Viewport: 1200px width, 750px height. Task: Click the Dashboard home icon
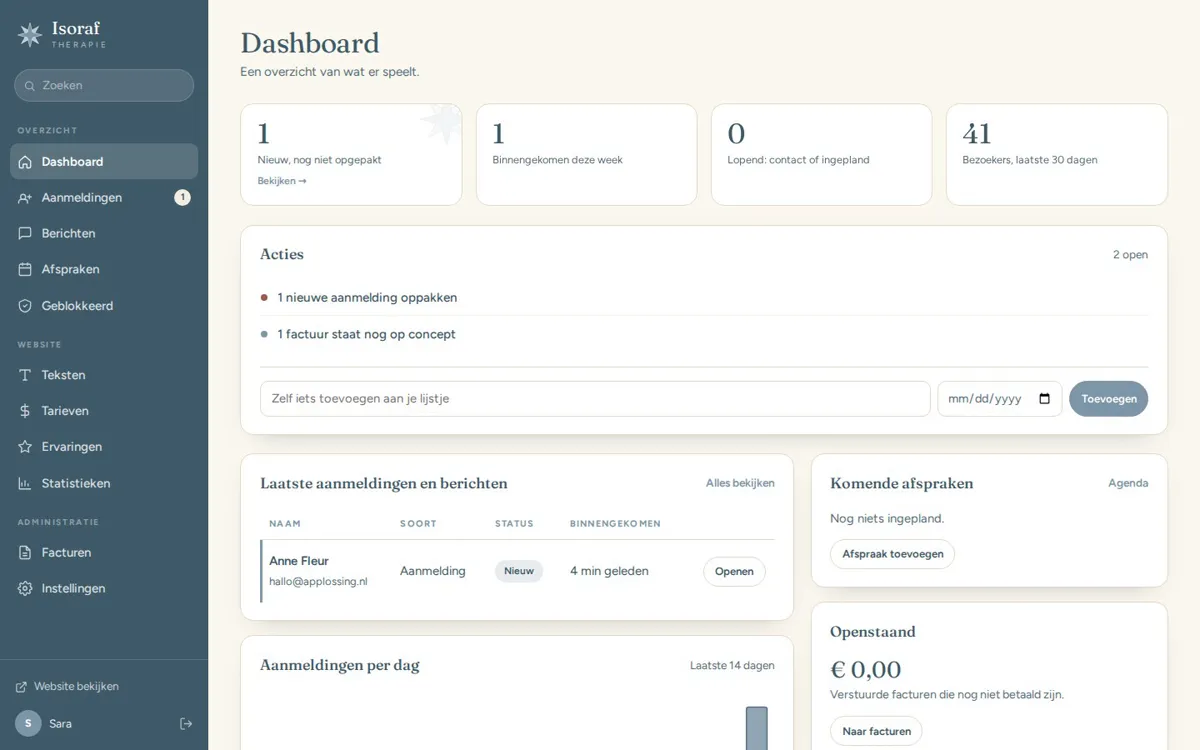tap(25, 162)
